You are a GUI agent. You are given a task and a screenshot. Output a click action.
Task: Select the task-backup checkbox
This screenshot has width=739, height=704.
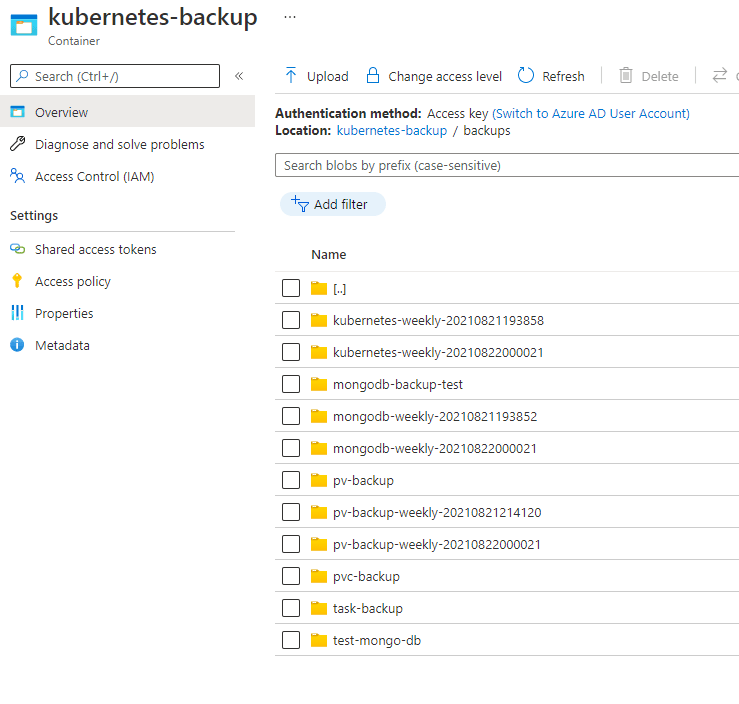tap(291, 608)
